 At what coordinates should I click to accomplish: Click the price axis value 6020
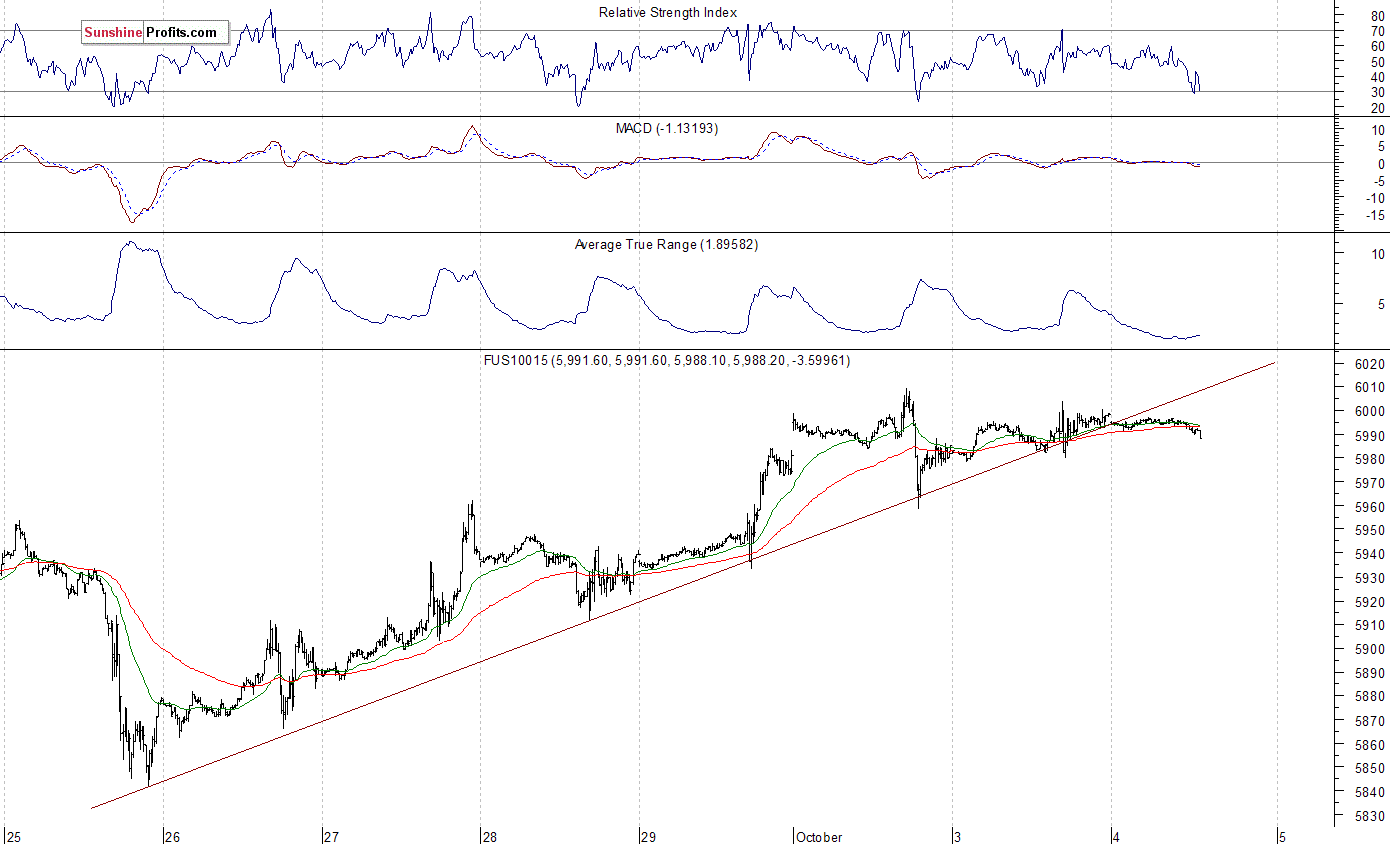(x=1371, y=364)
